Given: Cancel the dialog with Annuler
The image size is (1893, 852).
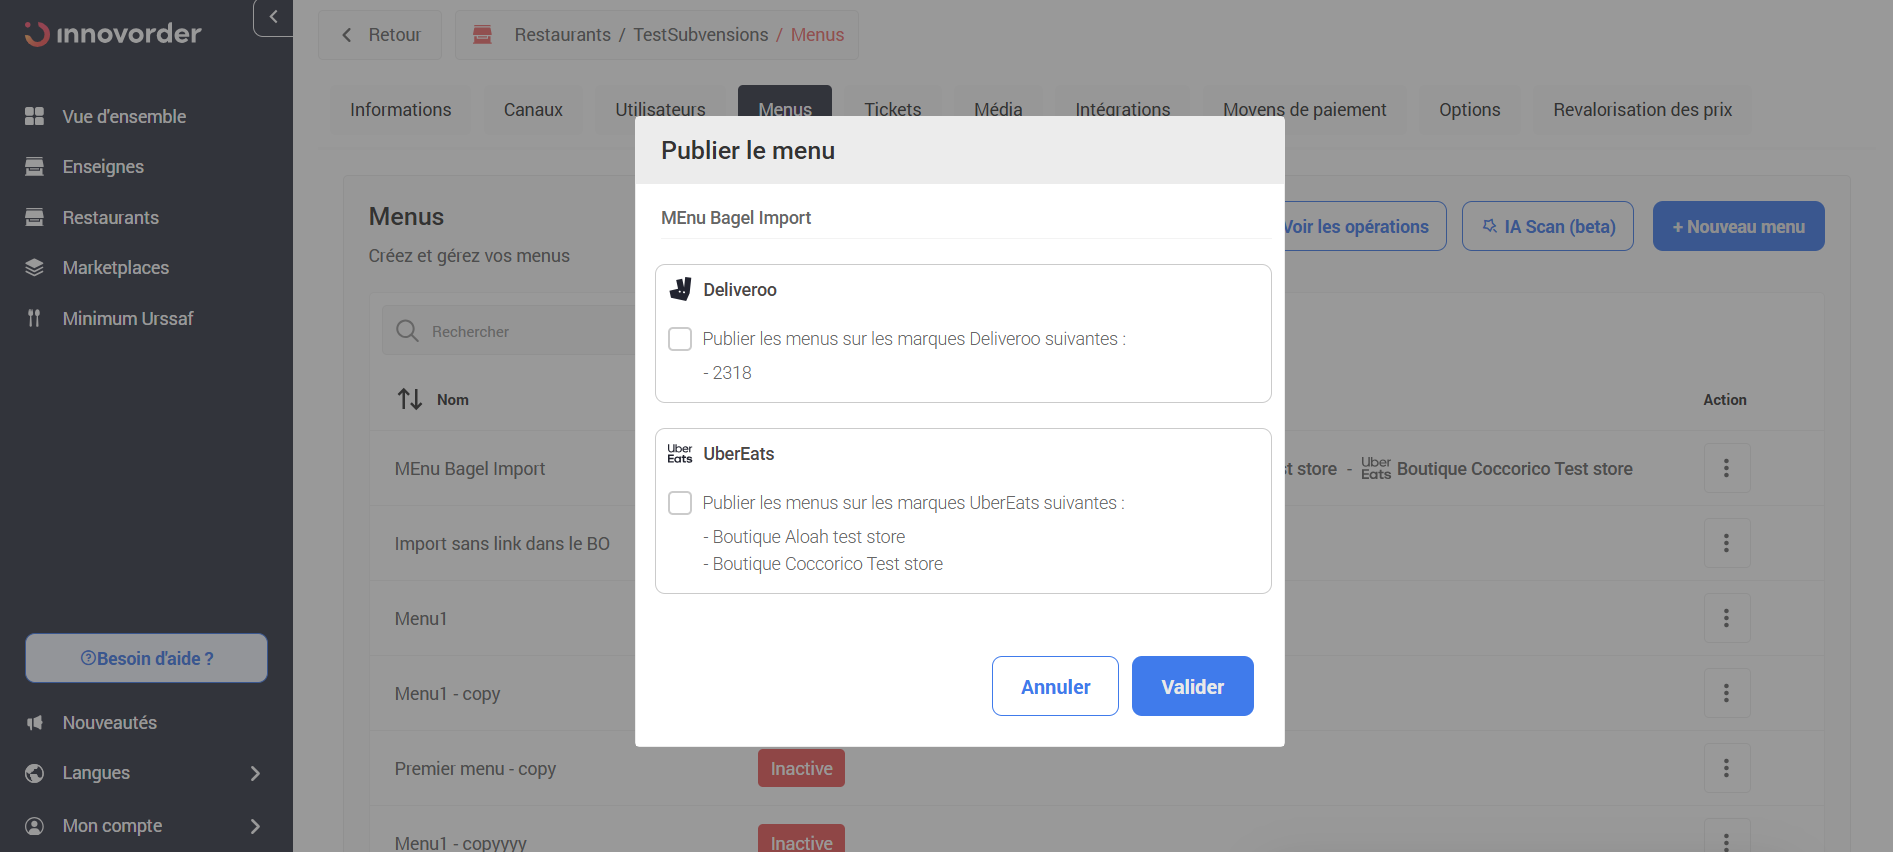Looking at the screenshot, I should click(1055, 686).
